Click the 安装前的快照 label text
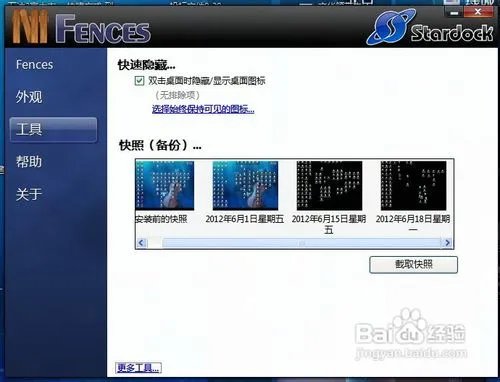Viewport: 500px width, 382px height. (161, 219)
